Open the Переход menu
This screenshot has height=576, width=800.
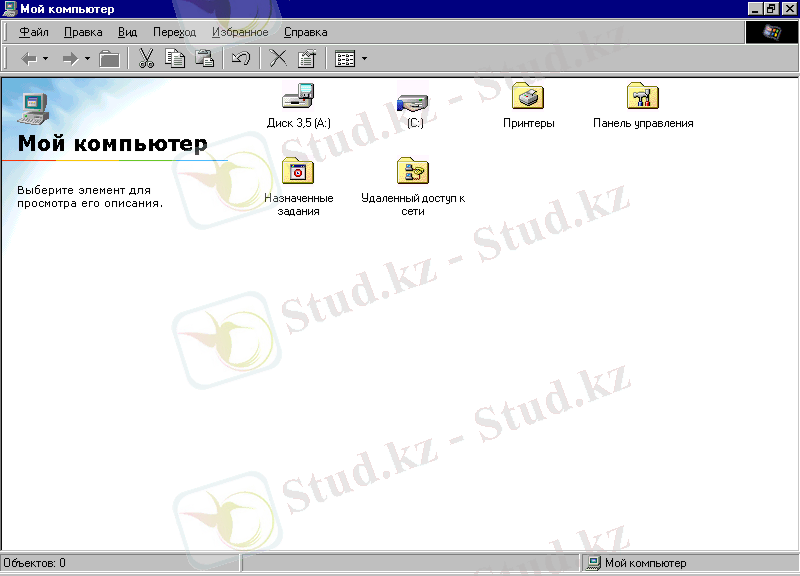(x=174, y=32)
